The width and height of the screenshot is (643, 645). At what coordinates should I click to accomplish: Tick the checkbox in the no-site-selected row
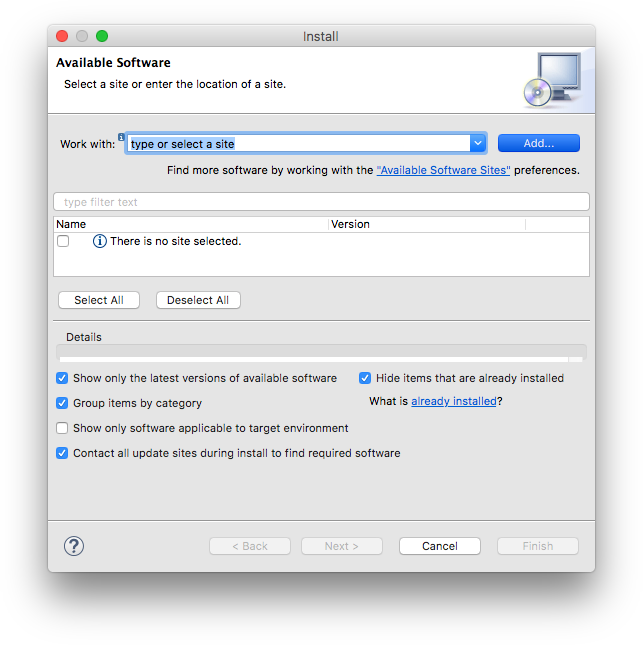pyautogui.click(x=63, y=241)
